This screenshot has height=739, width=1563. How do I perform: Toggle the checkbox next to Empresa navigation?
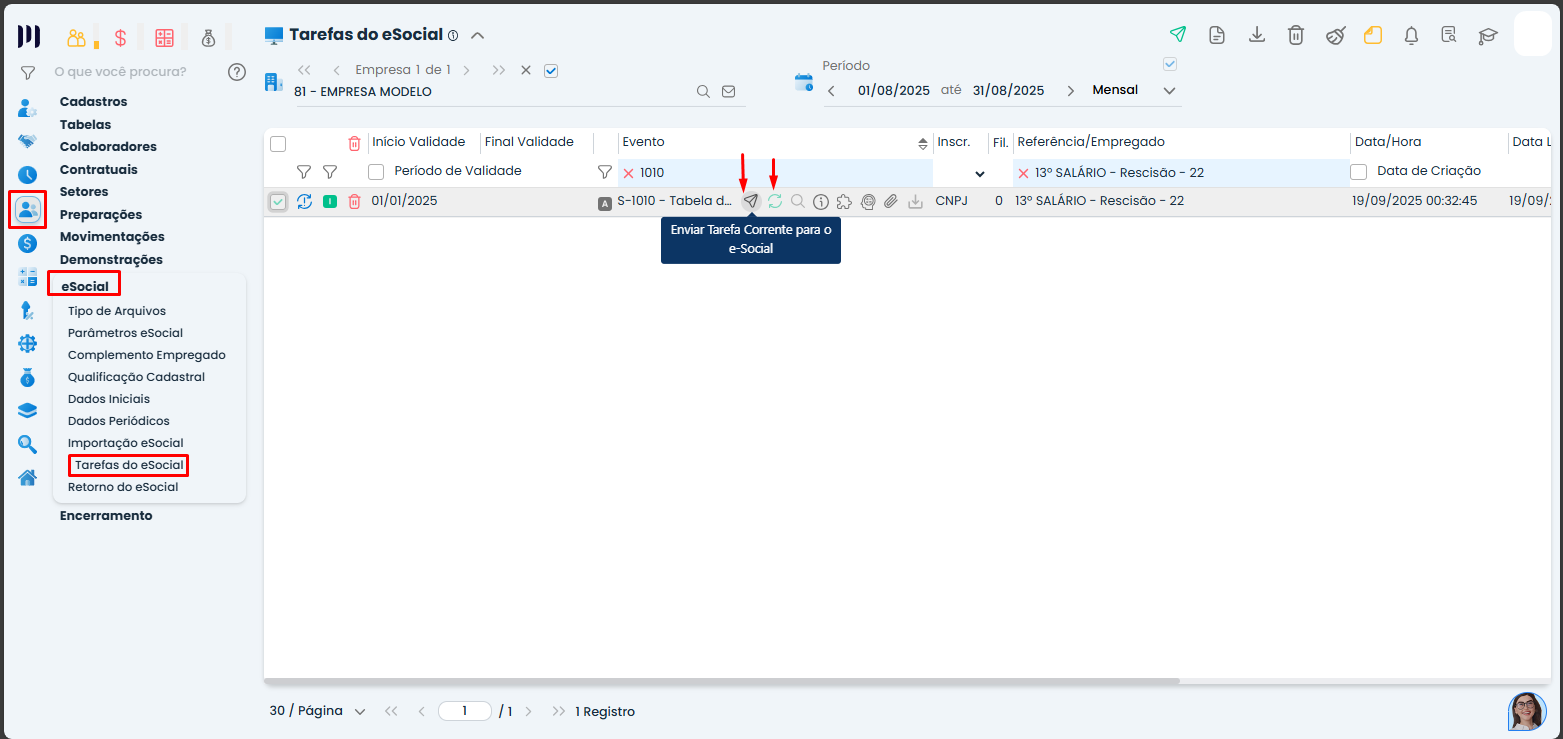[x=551, y=70]
